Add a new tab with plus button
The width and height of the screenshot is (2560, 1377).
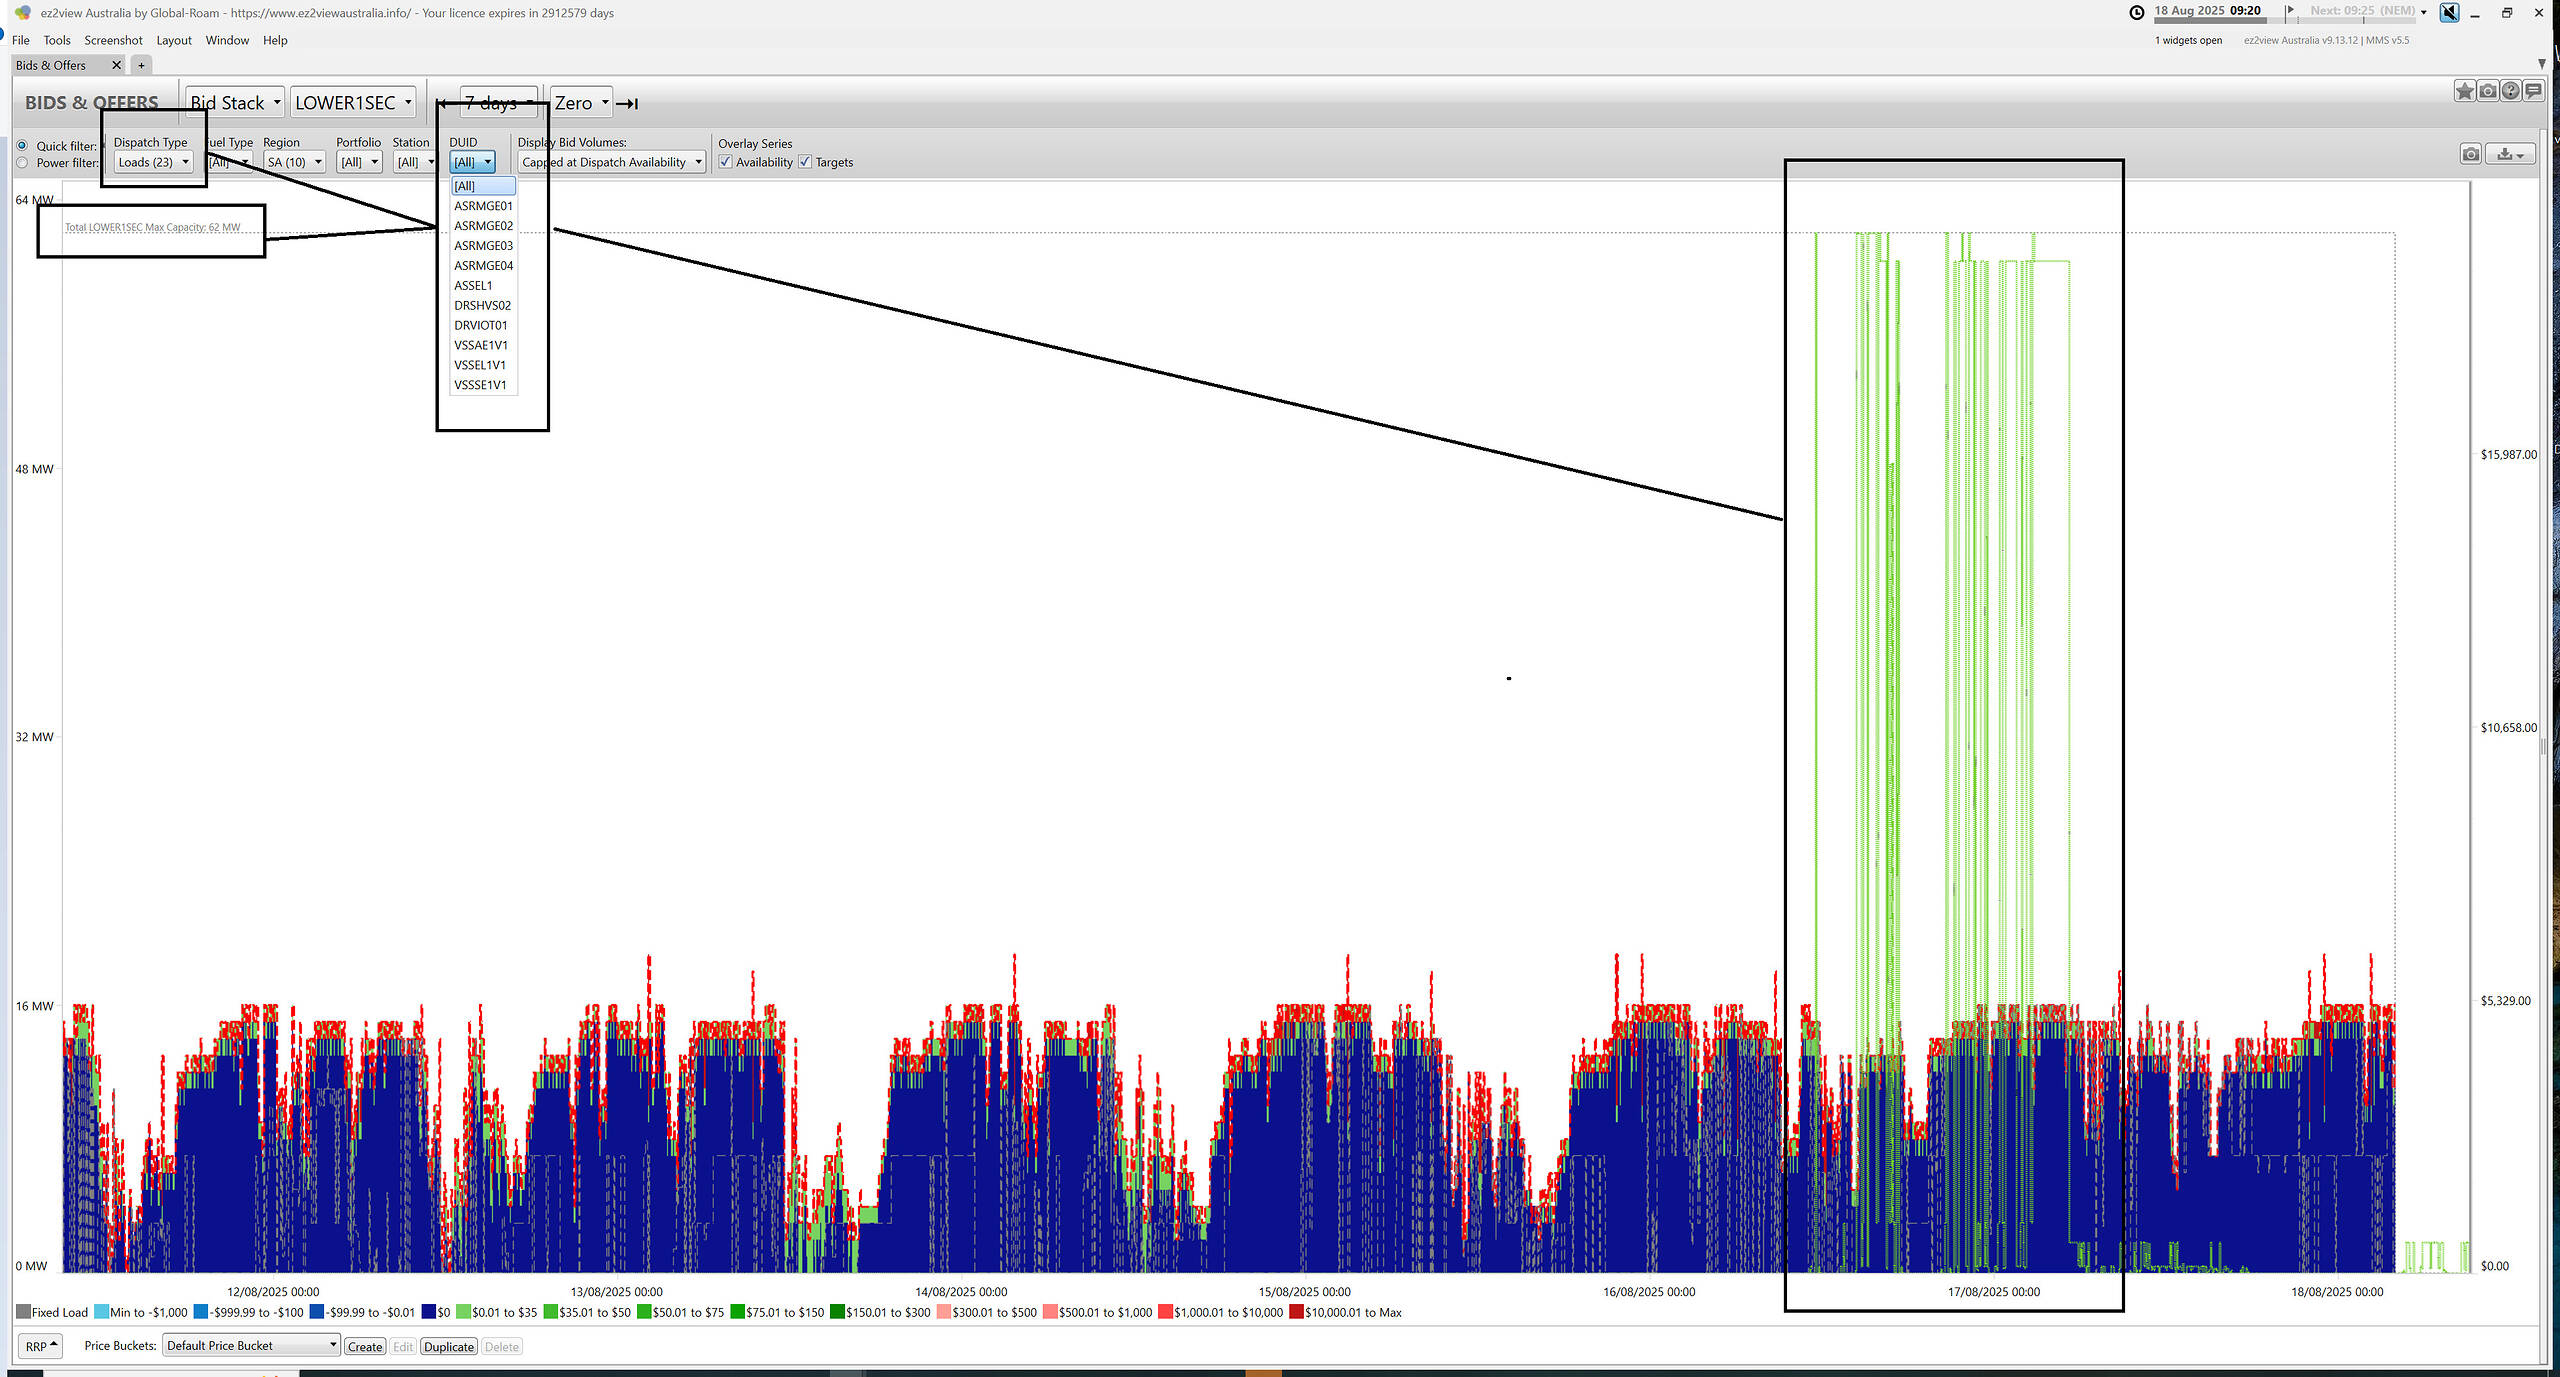(141, 65)
